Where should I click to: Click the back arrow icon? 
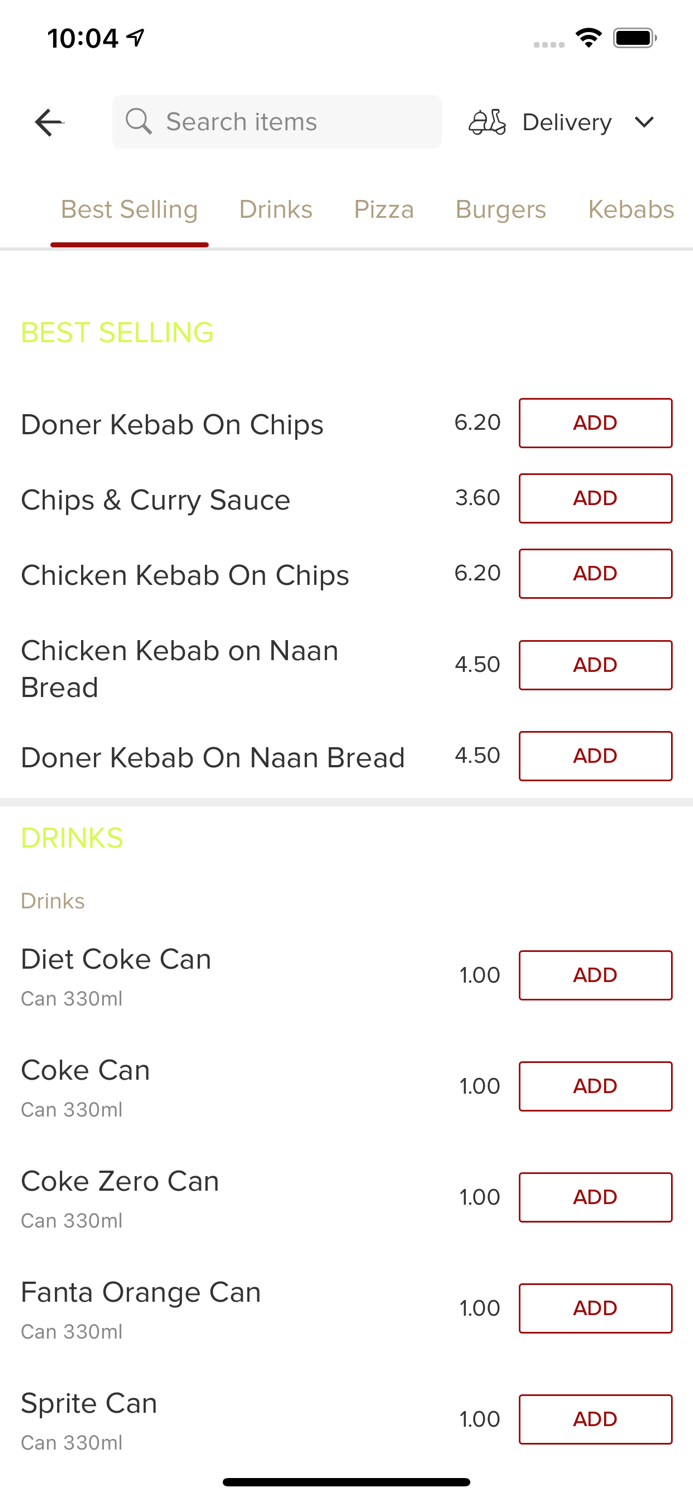click(48, 122)
